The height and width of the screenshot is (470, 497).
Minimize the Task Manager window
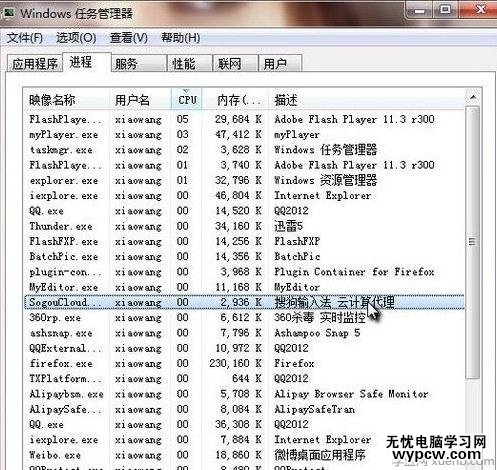(x=419, y=10)
